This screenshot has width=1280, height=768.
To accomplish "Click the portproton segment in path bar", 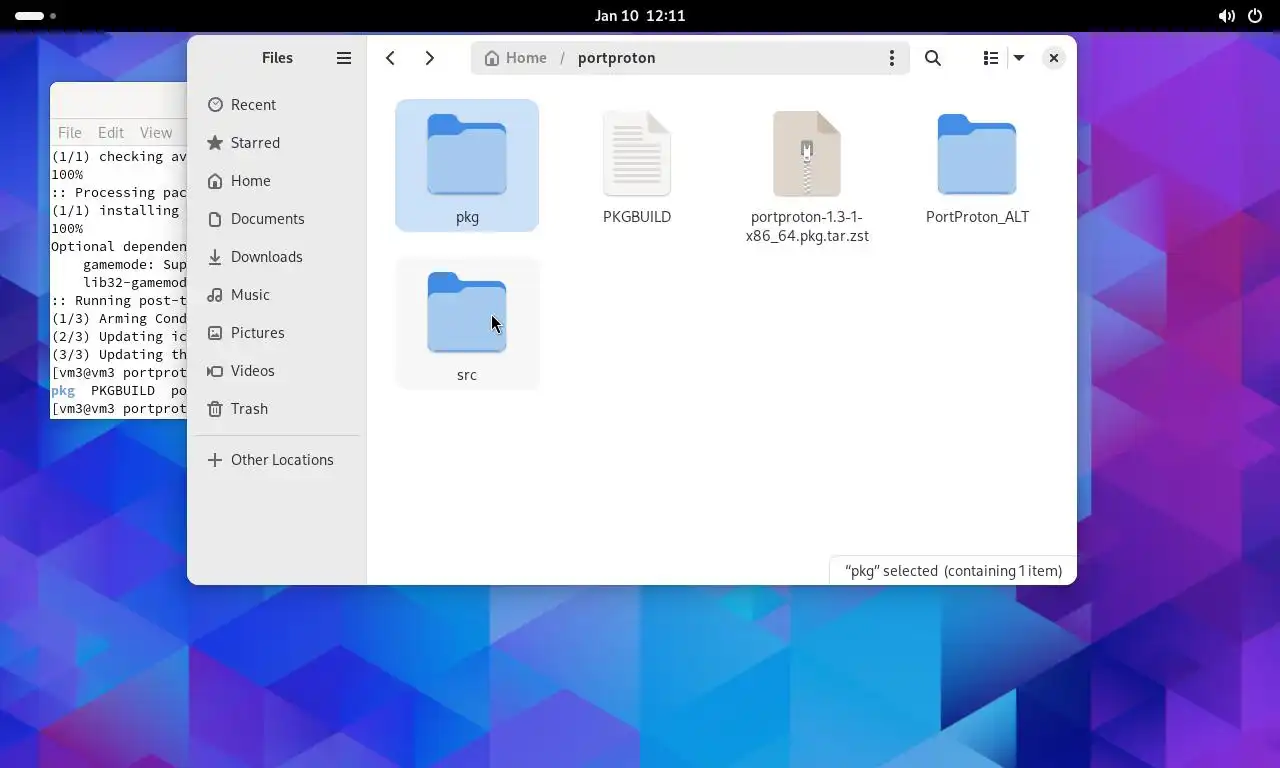I will click(617, 58).
